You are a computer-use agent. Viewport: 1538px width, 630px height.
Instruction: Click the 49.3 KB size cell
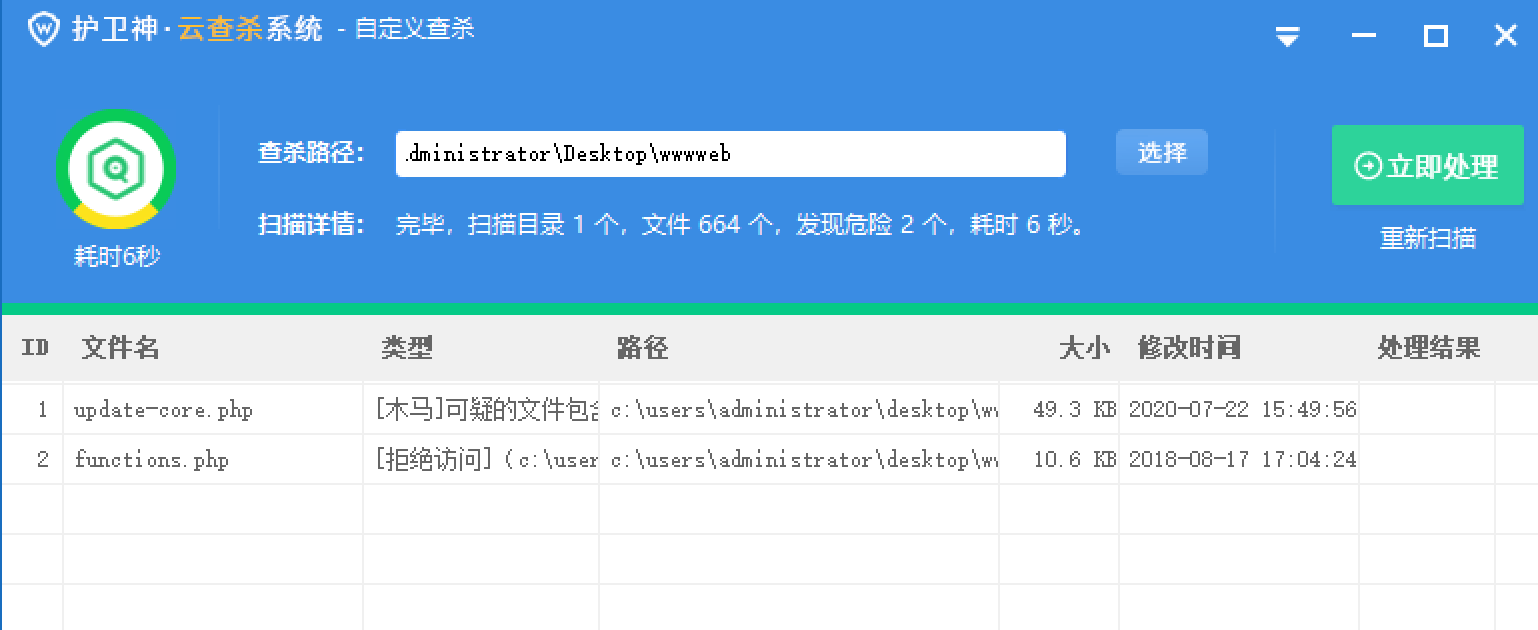[1059, 409]
